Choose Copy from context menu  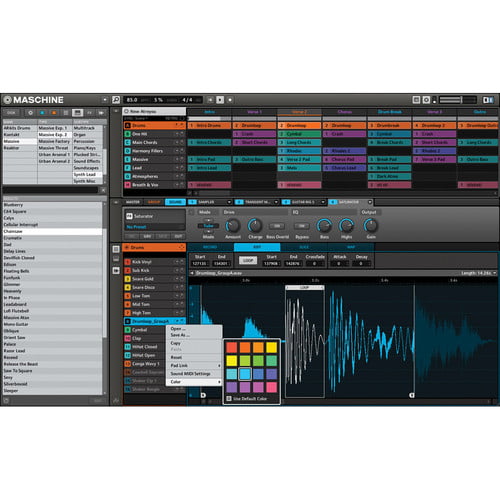coord(194,343)
